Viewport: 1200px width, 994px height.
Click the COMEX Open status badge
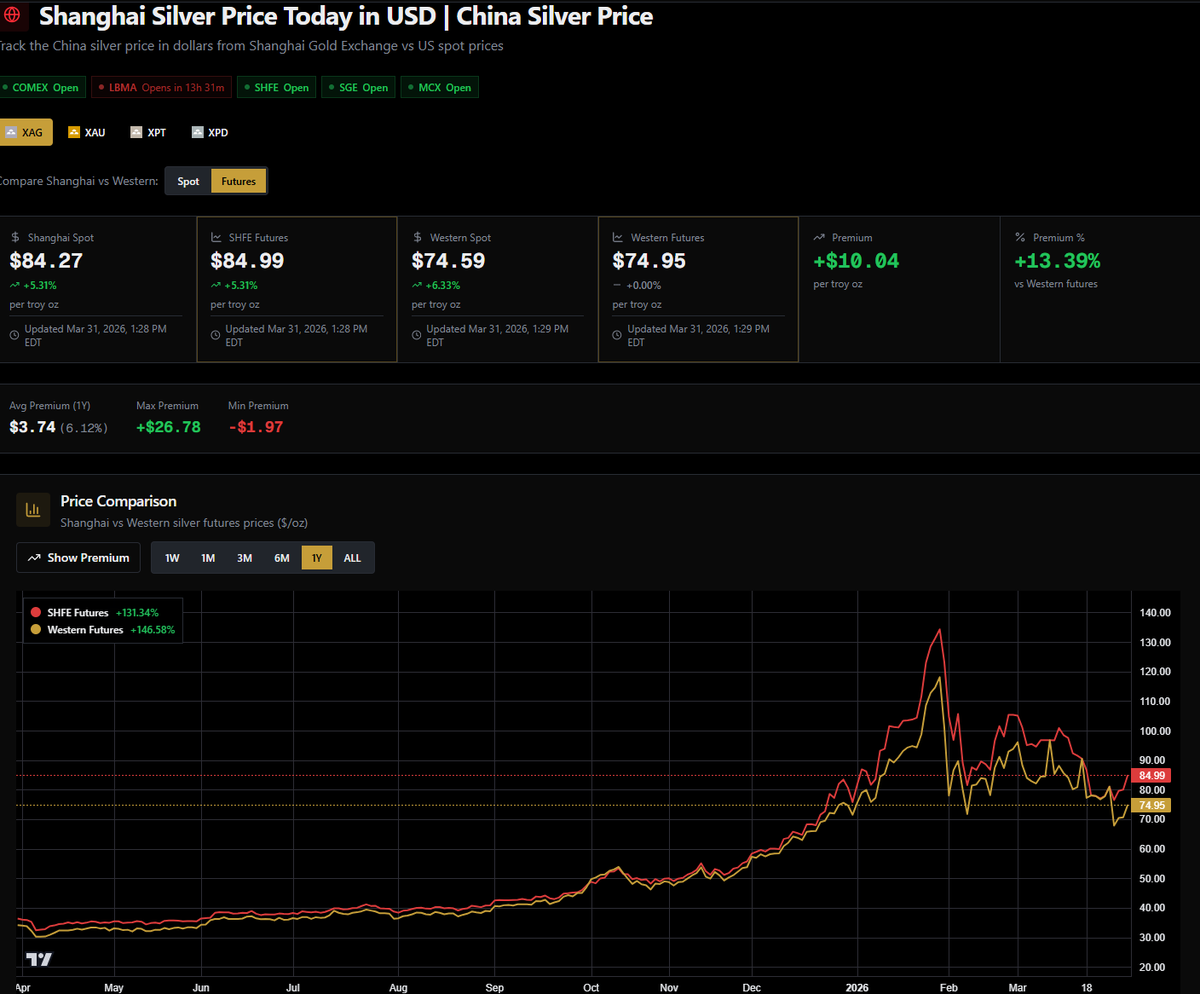pyautogui.click(x=42, y=87)
